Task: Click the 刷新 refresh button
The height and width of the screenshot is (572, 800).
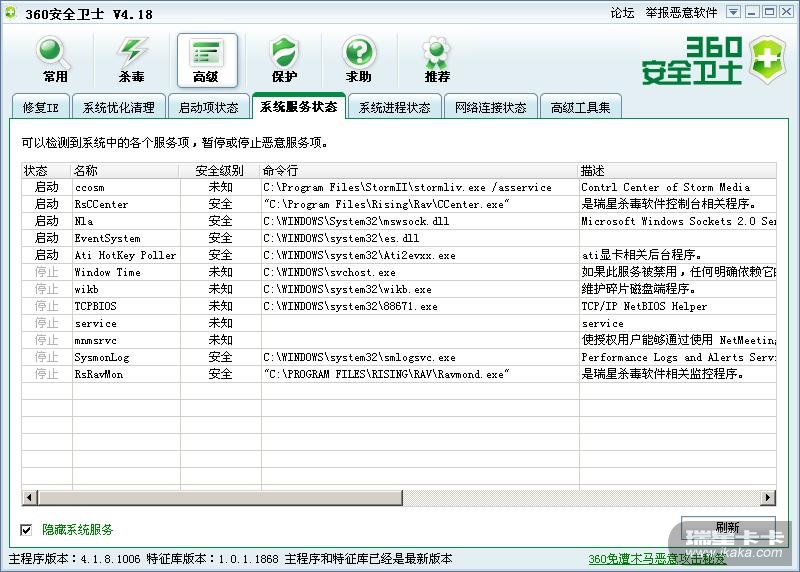Action: [x=728, y=527]
